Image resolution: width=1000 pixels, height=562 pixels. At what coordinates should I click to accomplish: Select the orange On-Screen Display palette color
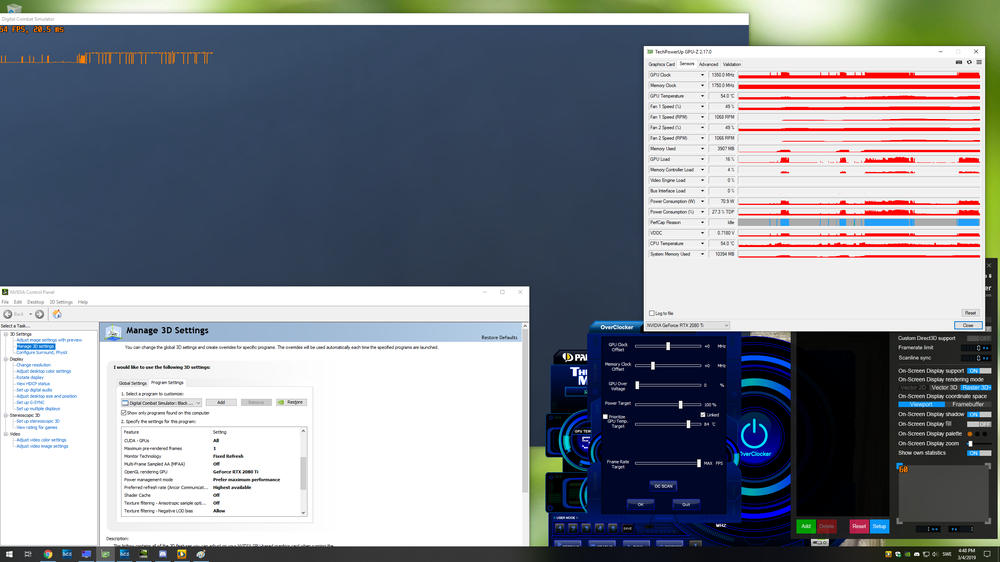click(970, 434)
